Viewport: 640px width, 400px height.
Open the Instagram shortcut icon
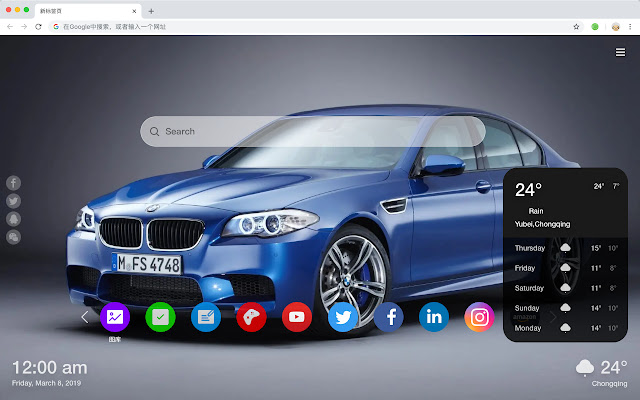pyautogui.click(x=479, y=317)
